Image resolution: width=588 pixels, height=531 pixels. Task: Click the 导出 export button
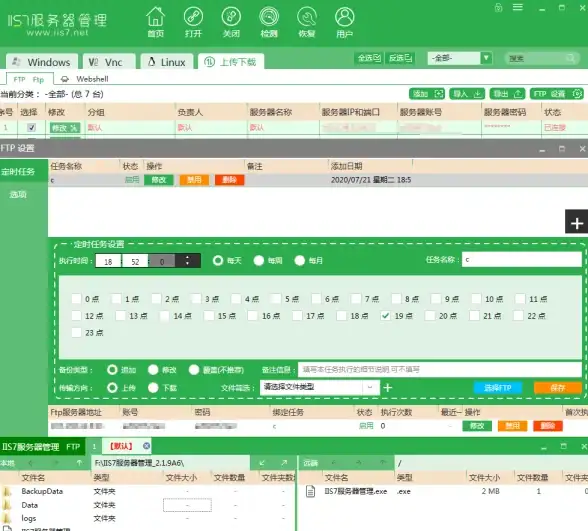(508, 94)
